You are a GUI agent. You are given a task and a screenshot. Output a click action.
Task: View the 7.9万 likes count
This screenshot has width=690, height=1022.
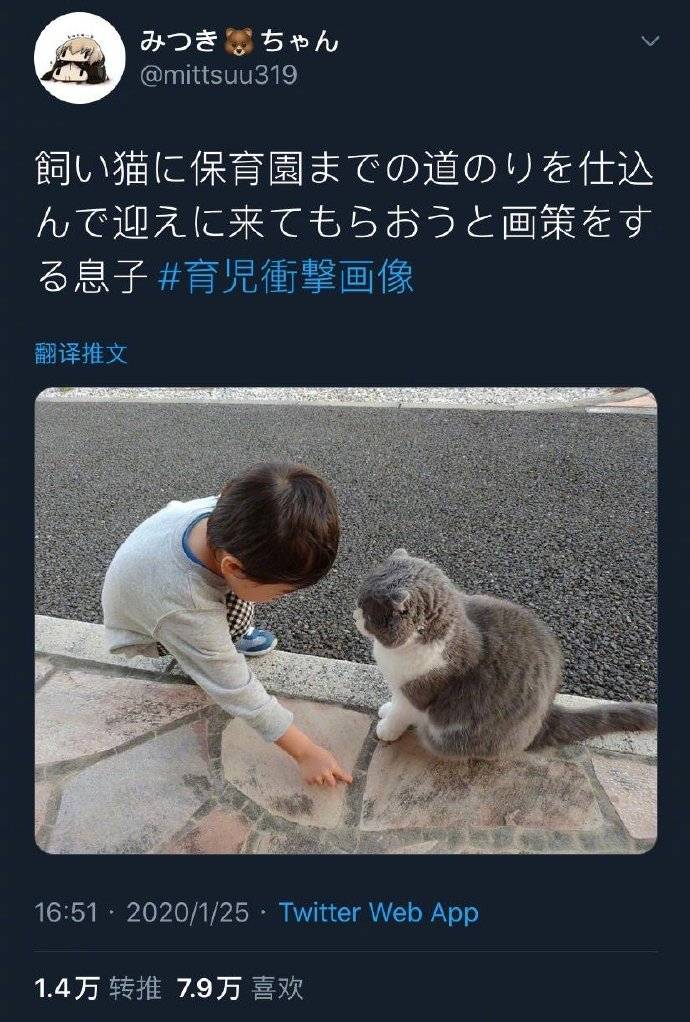click(208, 989)
